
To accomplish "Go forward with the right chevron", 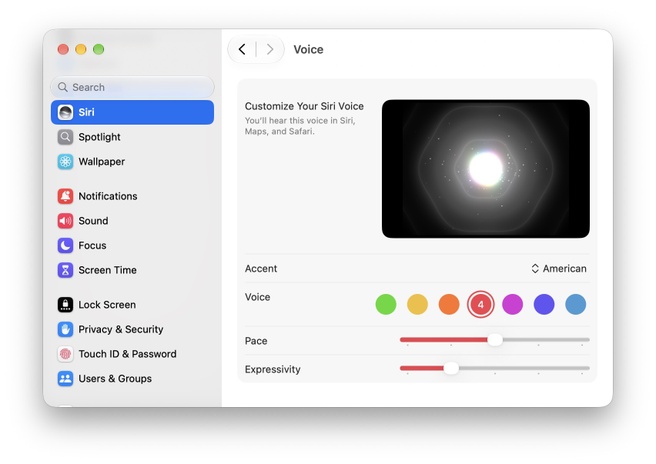I will point(270,49).
